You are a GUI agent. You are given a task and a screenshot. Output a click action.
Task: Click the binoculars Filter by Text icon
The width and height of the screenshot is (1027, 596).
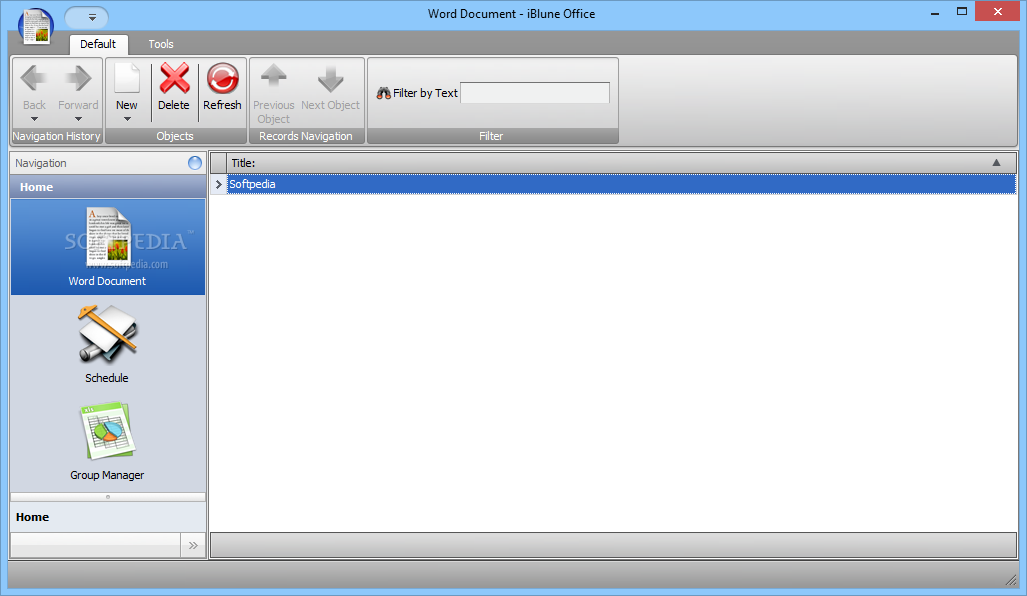(384, 93)
